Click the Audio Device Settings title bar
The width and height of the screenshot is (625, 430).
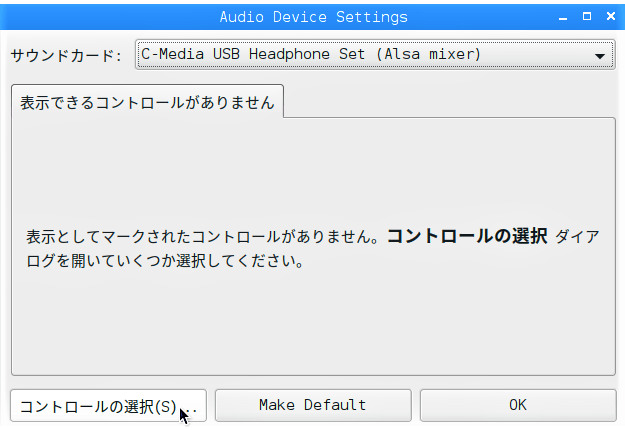279,17
